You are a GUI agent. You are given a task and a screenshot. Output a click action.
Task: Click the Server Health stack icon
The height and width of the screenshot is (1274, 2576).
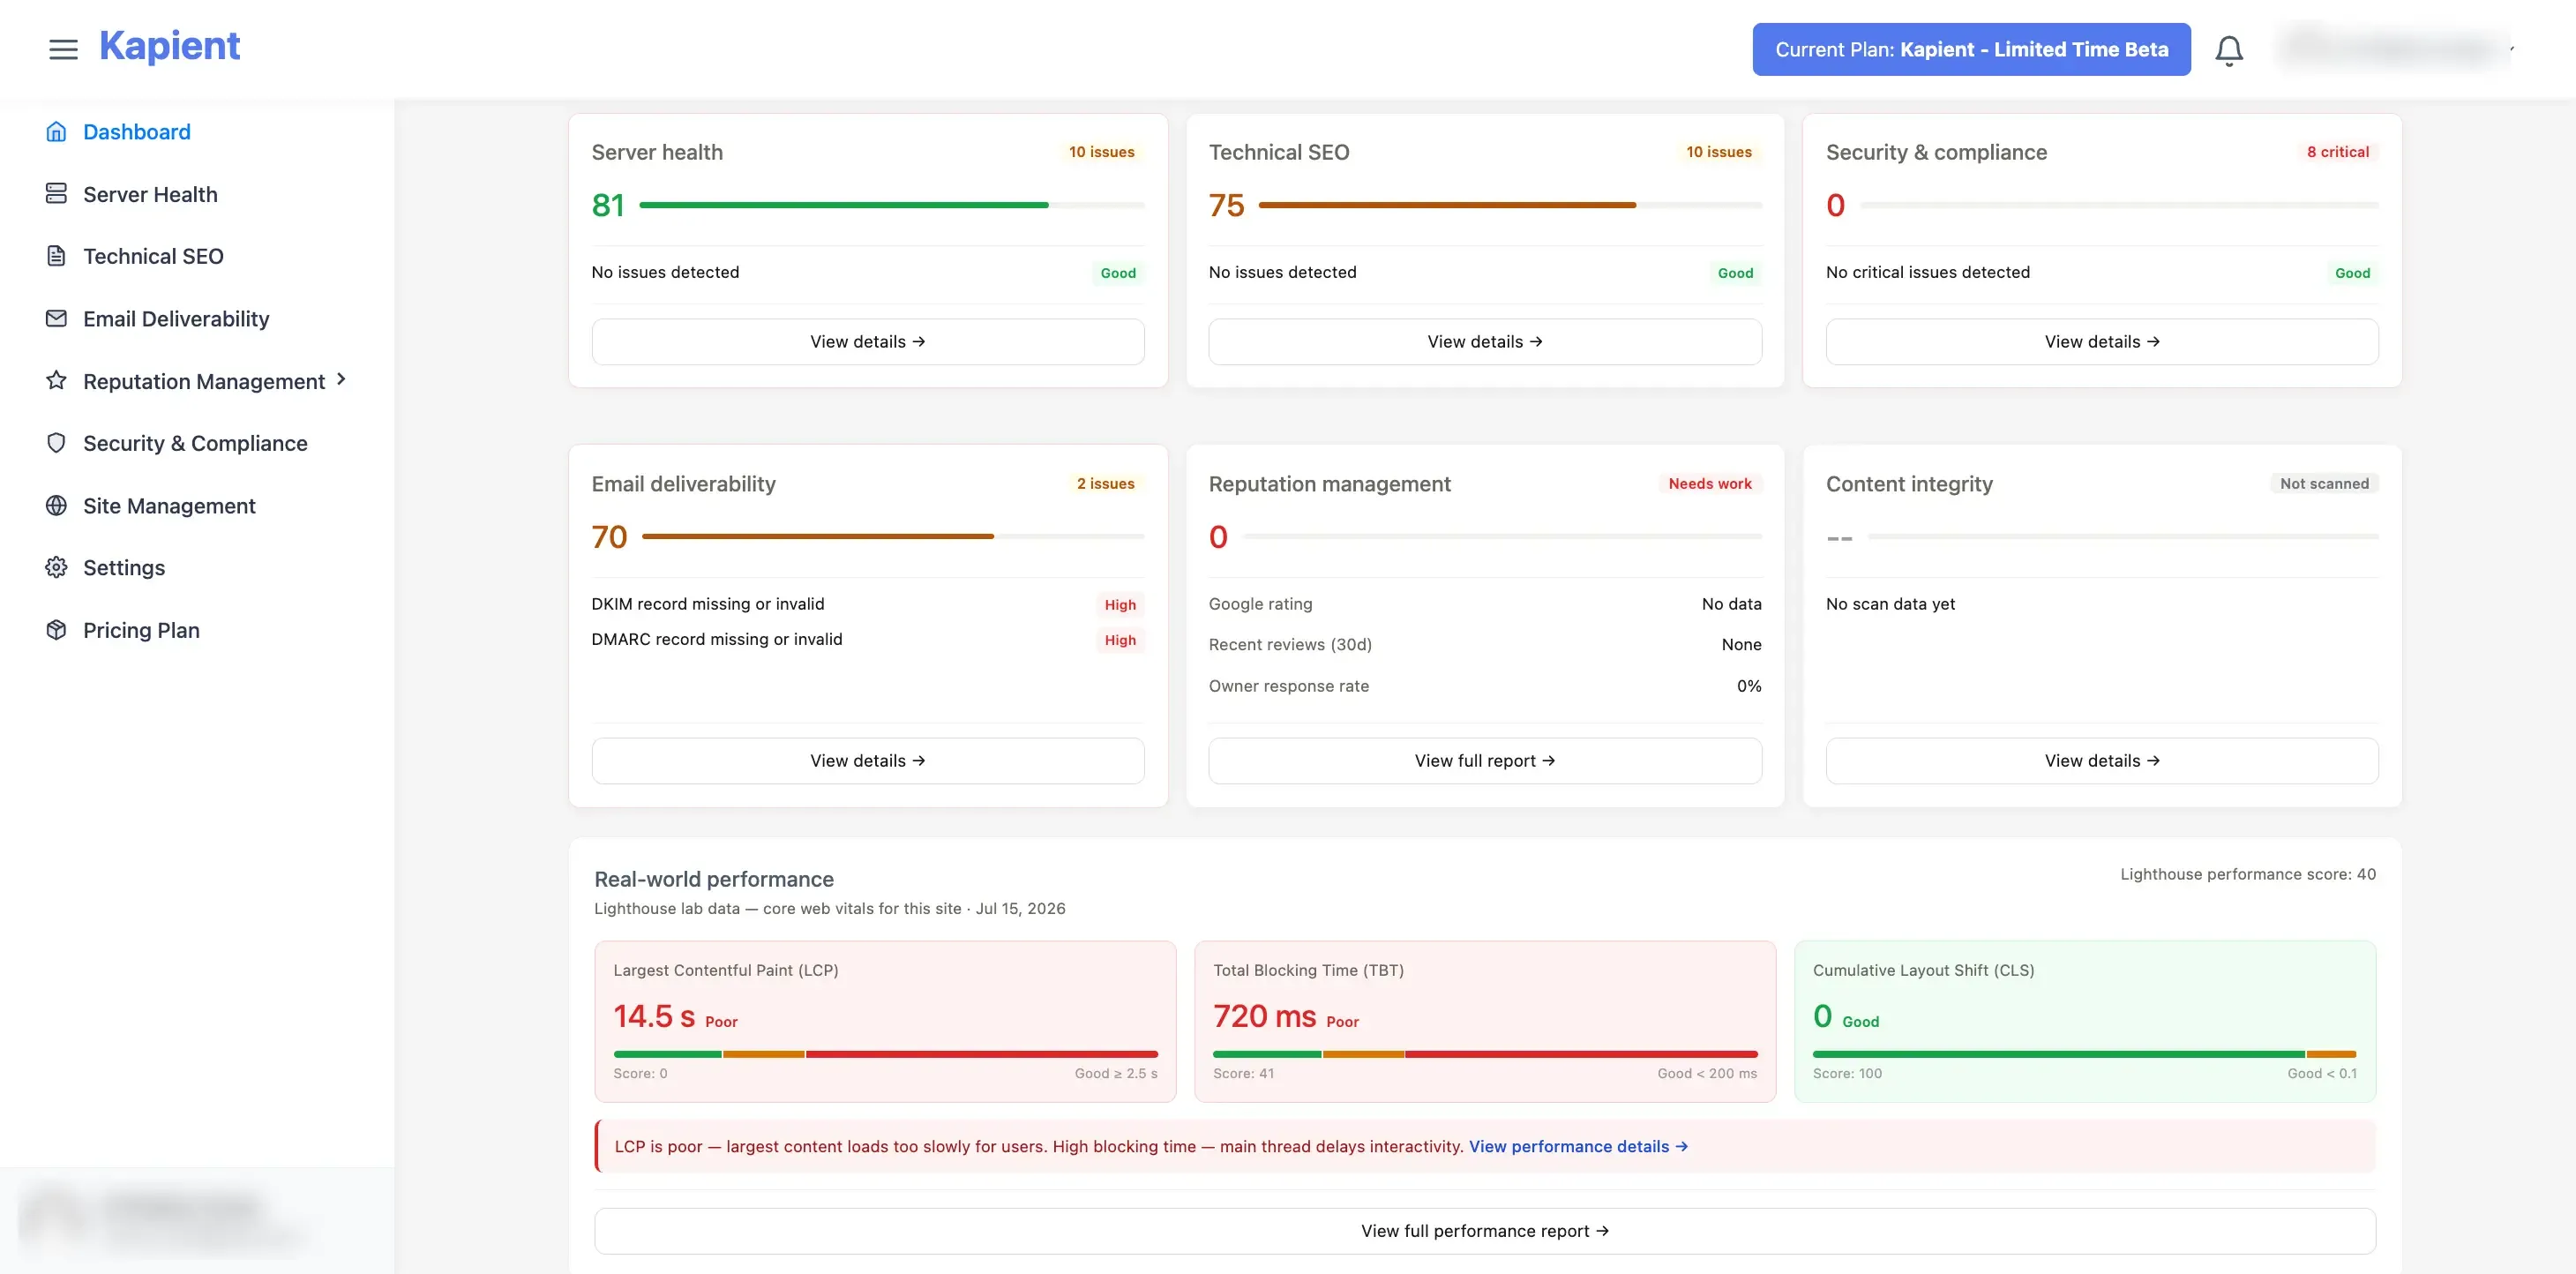57,194
